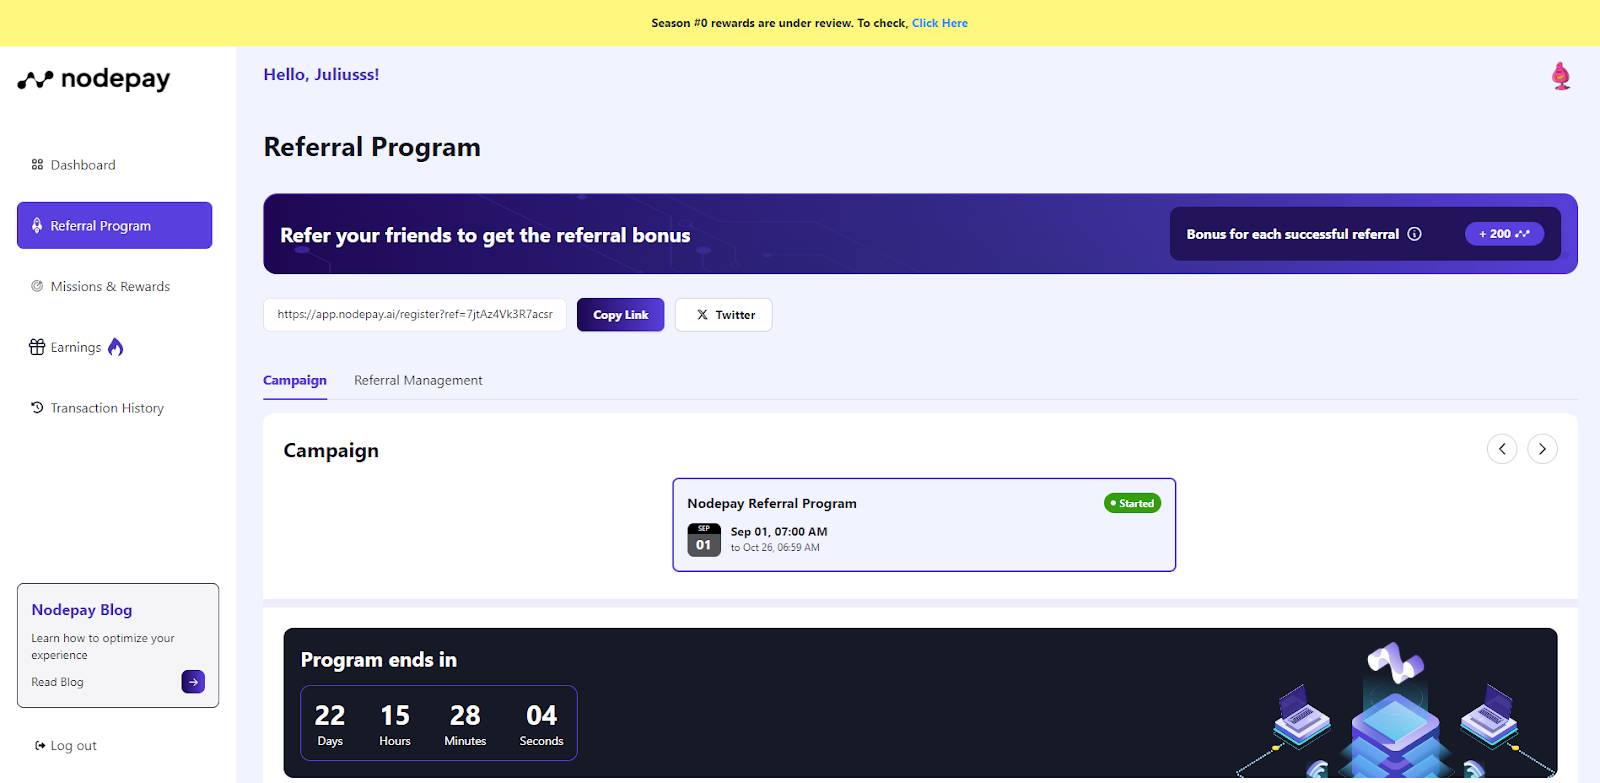Screen dimensions: 1600x783
Task: Click the Seconds countdown value
Action: click(x=541, y=716)
